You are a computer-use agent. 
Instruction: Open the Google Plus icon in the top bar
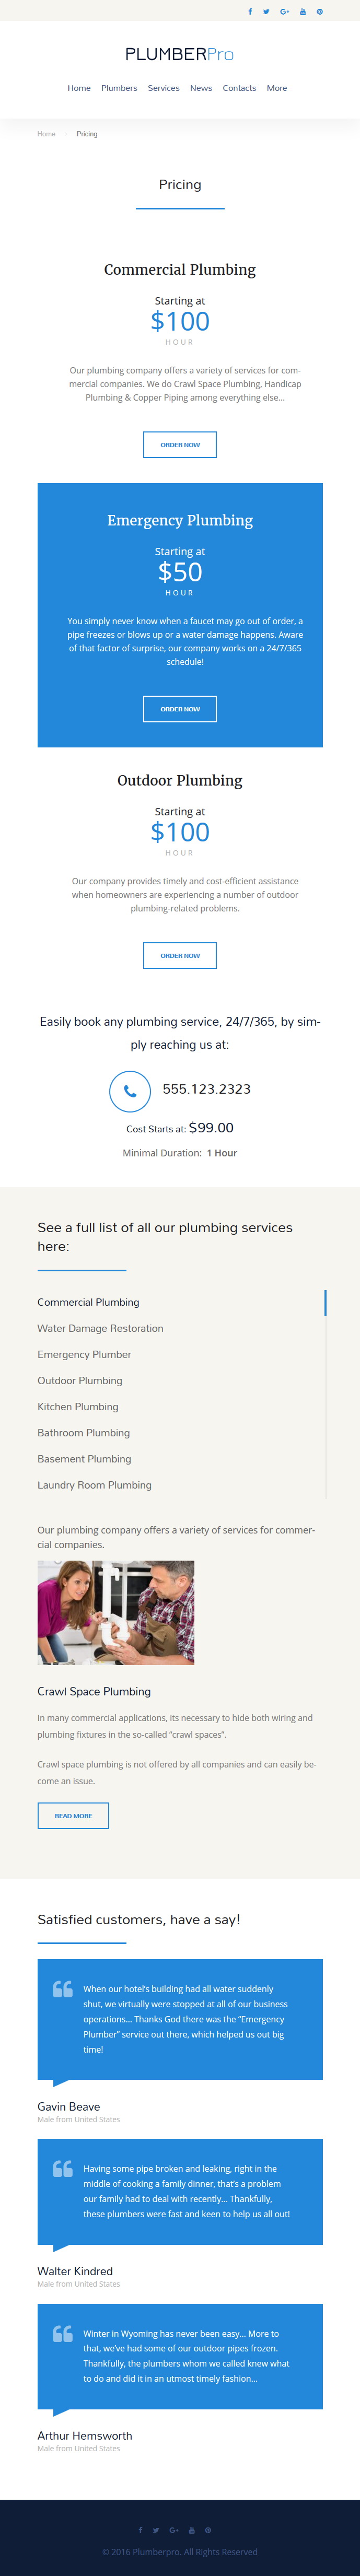[x=285, y=12]
